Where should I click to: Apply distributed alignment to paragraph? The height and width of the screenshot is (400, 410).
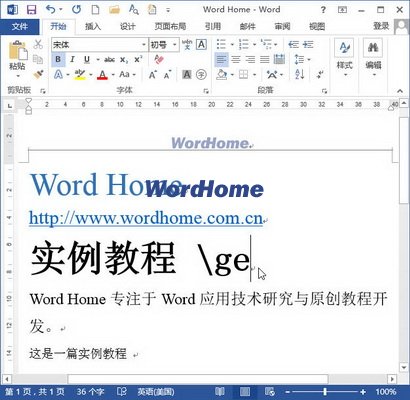279,60
